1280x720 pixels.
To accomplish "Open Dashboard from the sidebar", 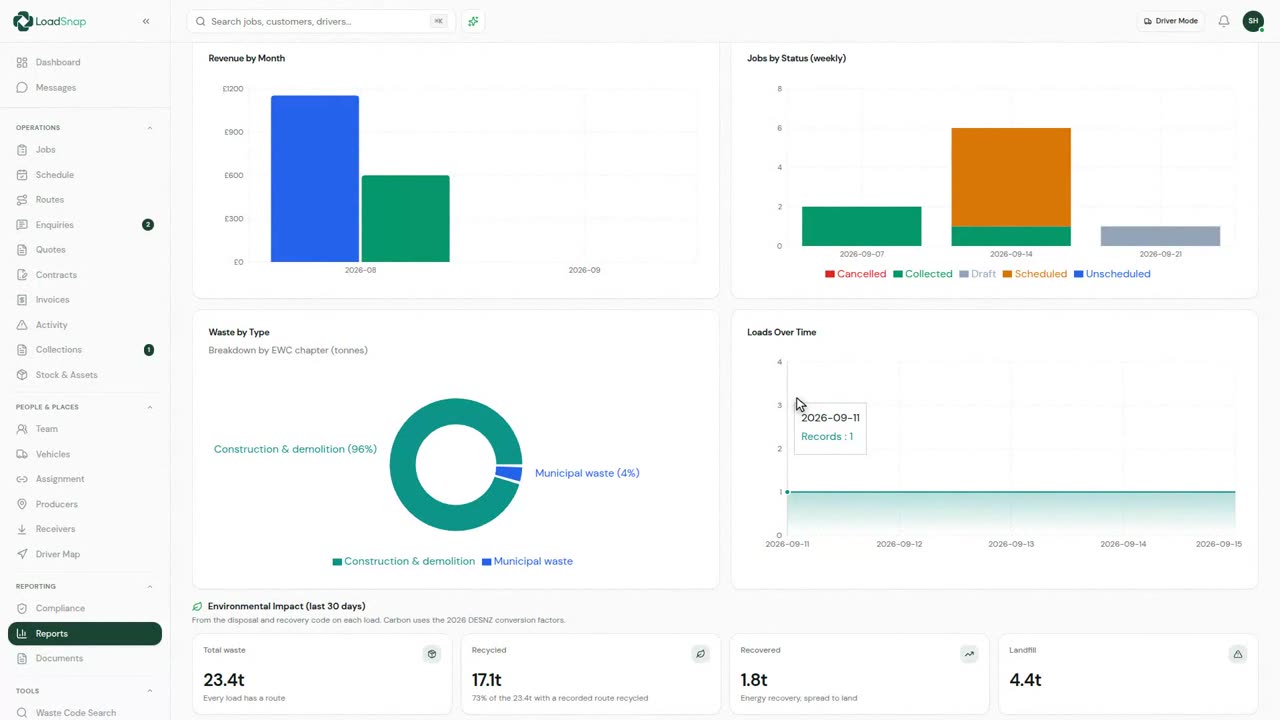I will 85,62.
